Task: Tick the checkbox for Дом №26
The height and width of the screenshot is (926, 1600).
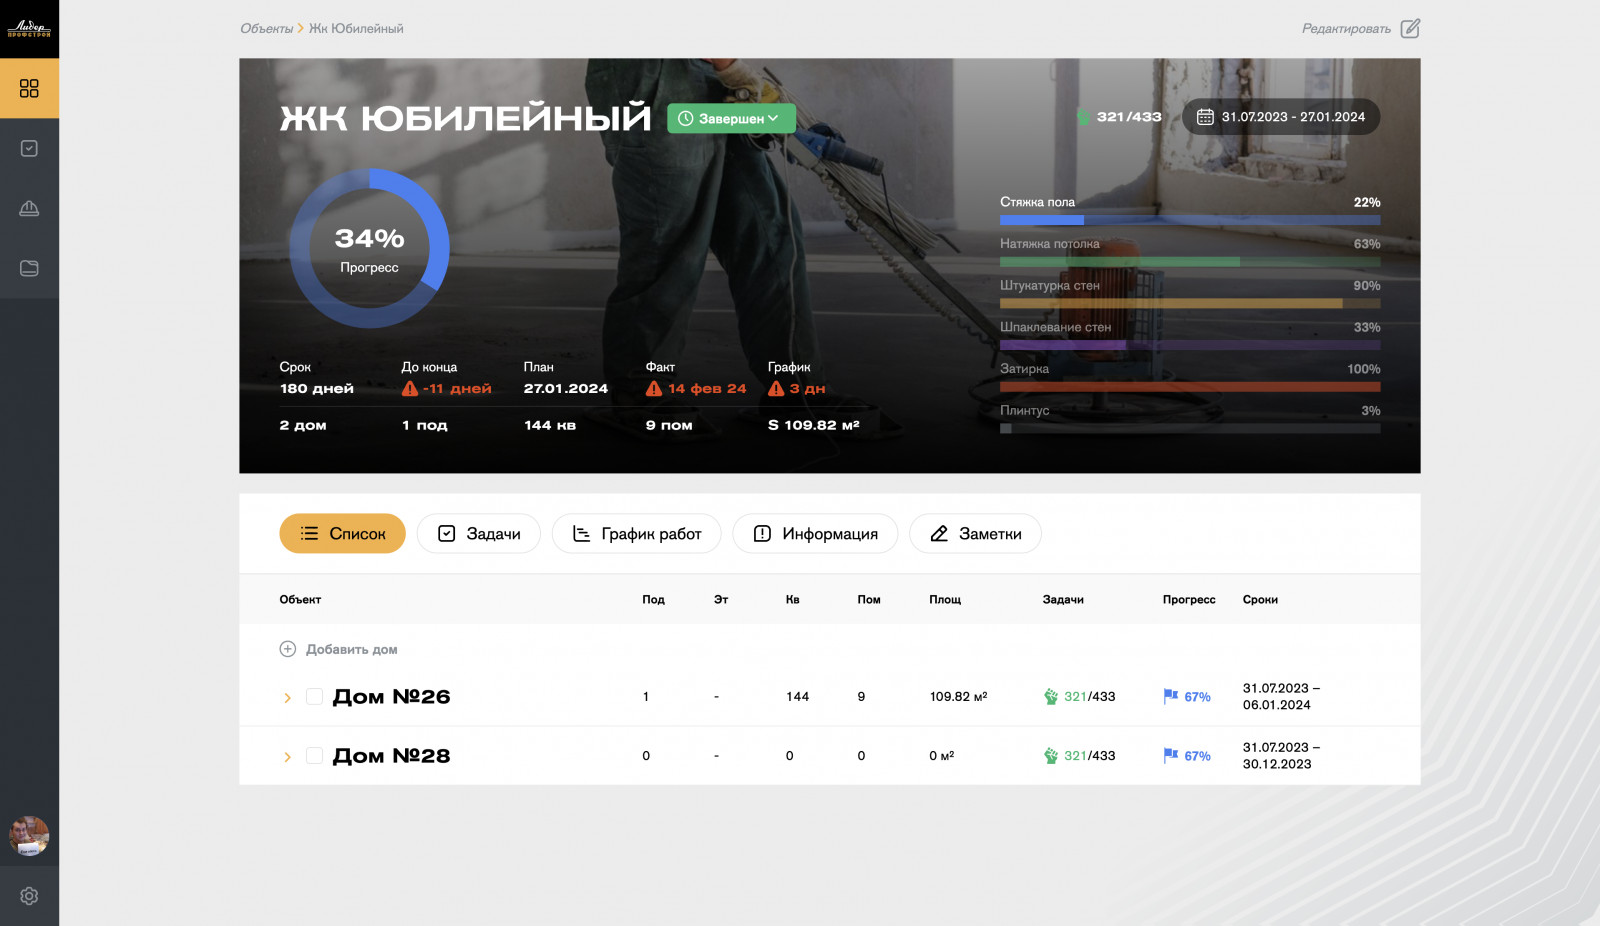Action: point(314,697)
